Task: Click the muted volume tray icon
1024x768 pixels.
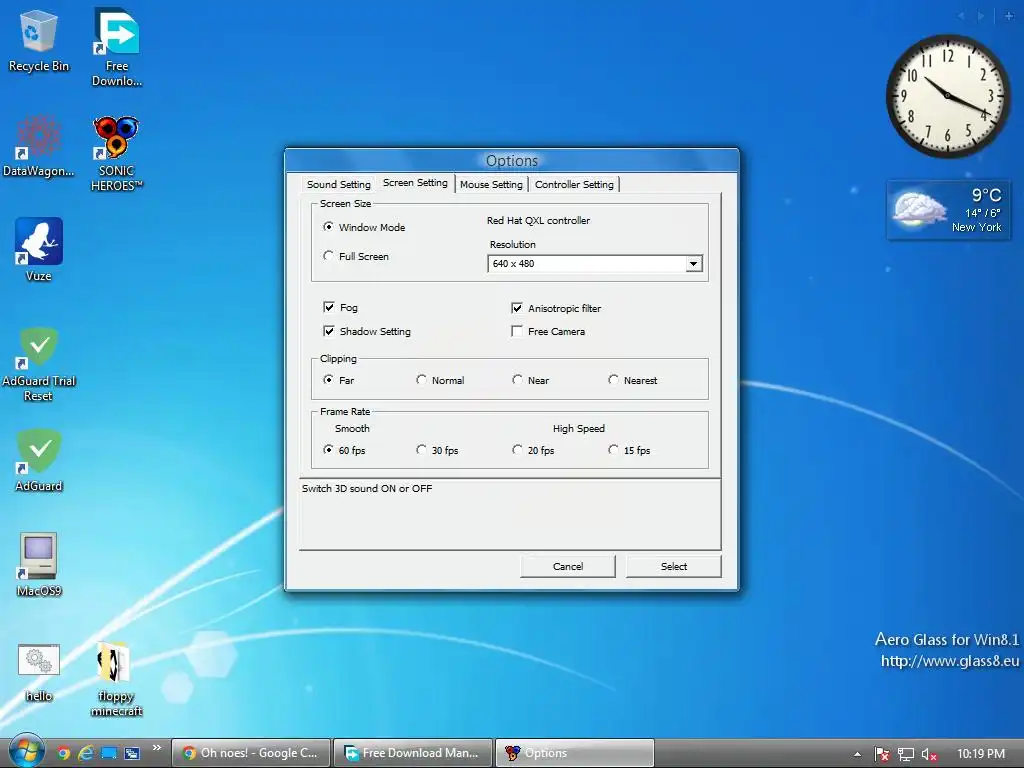Action: pyautogui.click(x=929, y=754)
